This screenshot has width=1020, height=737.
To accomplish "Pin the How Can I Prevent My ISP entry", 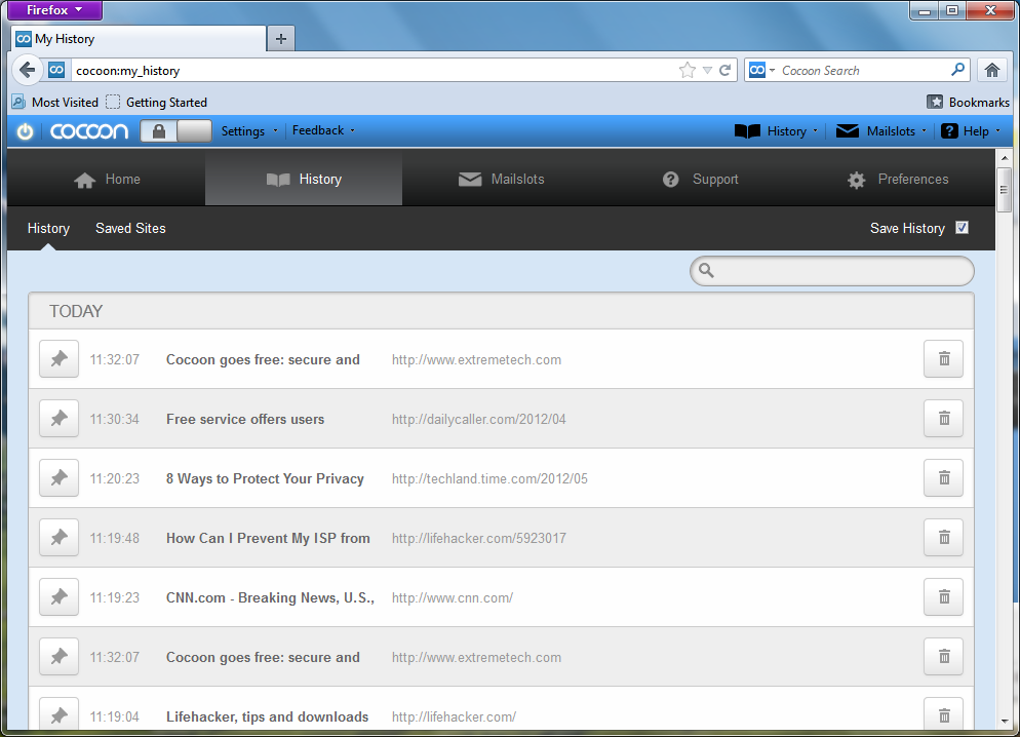I will (x=59, y=537).
